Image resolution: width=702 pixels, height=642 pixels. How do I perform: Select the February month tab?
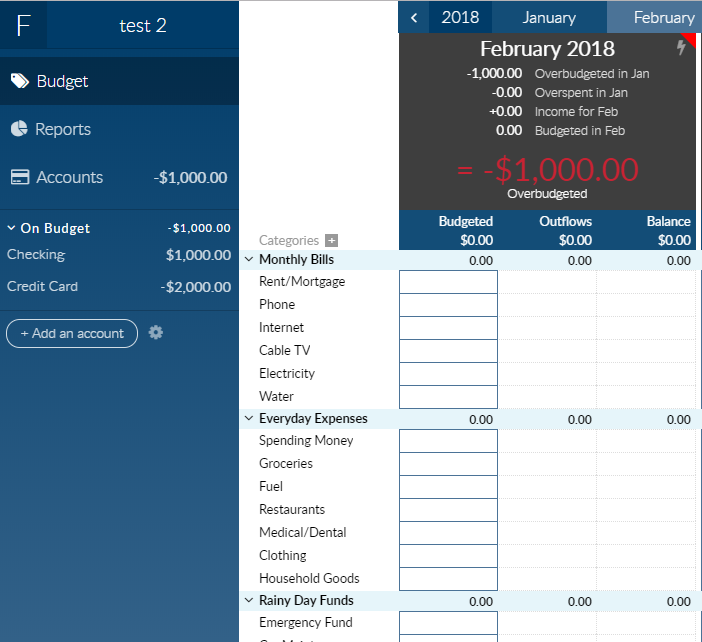click(655, 17)
